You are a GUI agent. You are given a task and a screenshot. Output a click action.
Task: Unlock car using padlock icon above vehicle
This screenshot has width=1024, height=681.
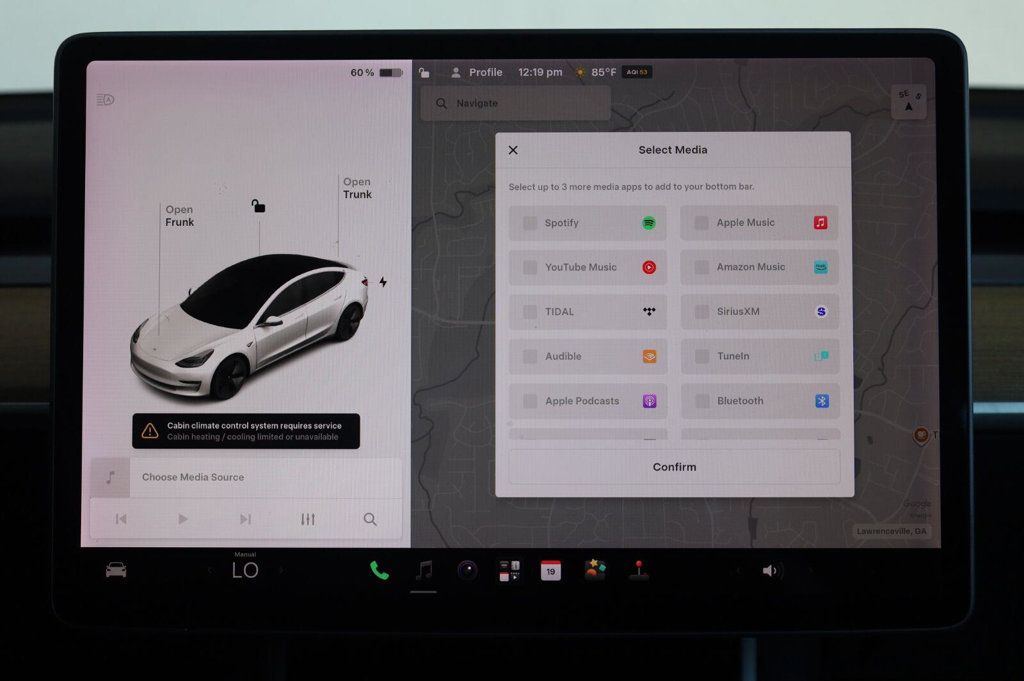tap(259, 206)
